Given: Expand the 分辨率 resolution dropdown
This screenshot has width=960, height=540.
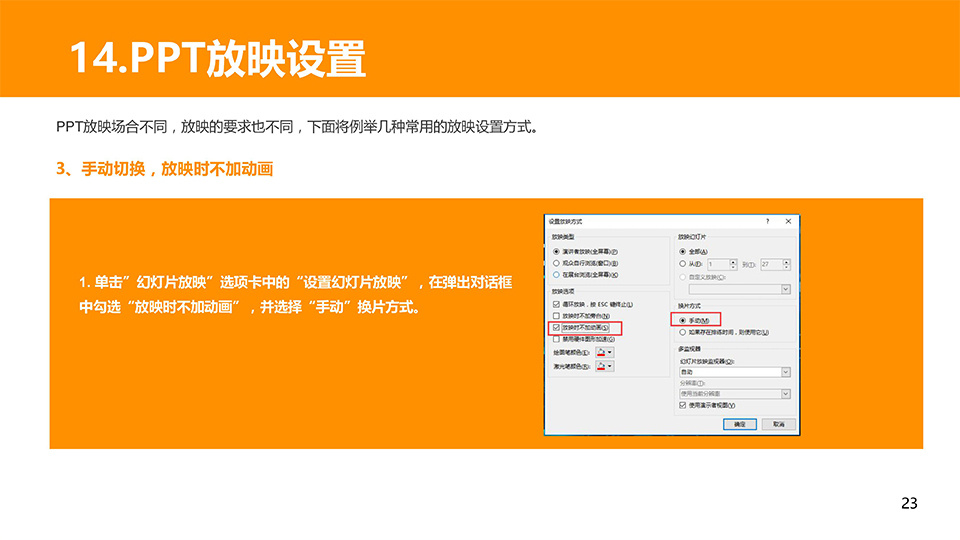Looking at the screenshot, I should pos(786,394).
